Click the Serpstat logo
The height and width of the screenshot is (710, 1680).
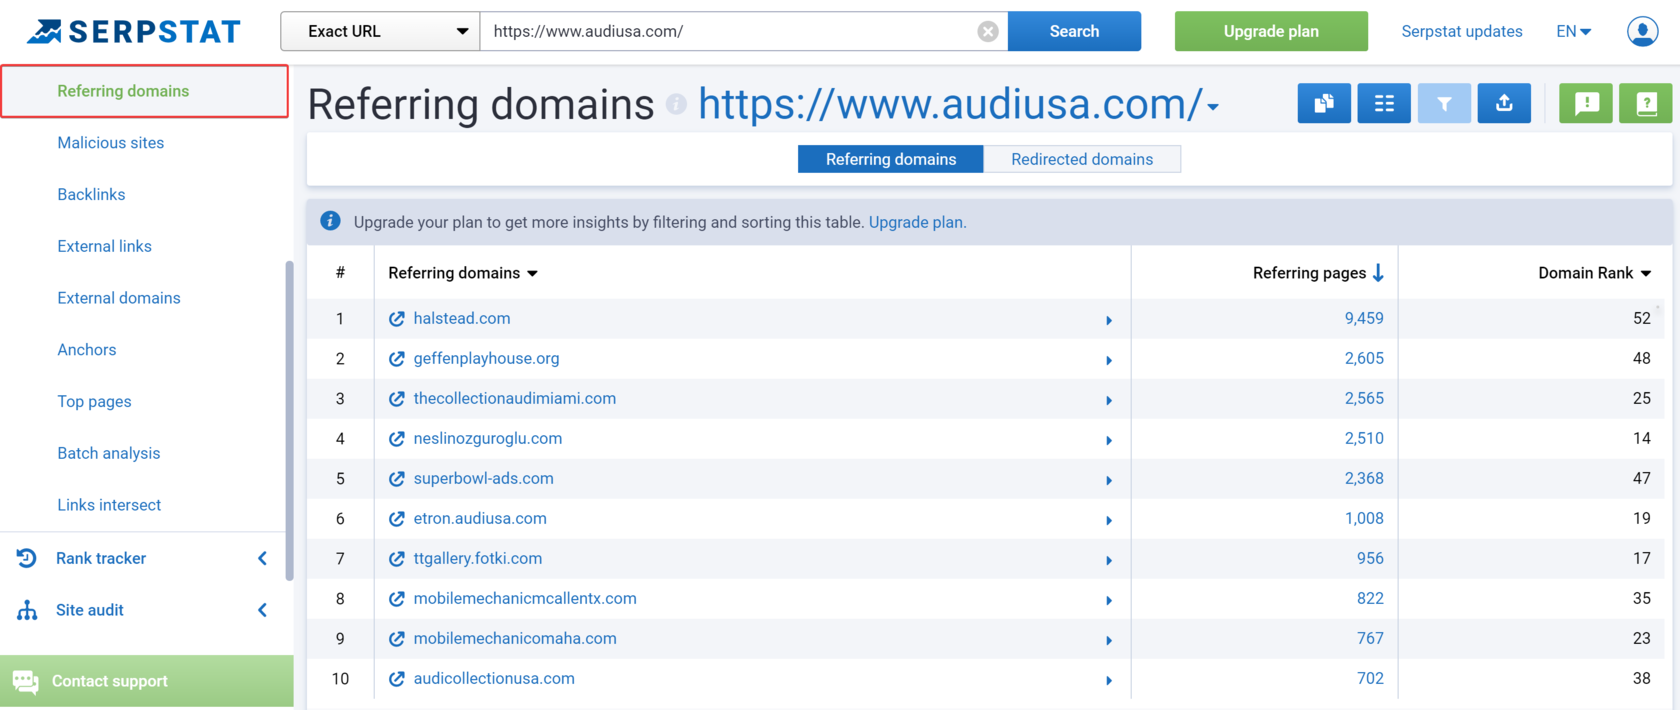click(133, 31)
